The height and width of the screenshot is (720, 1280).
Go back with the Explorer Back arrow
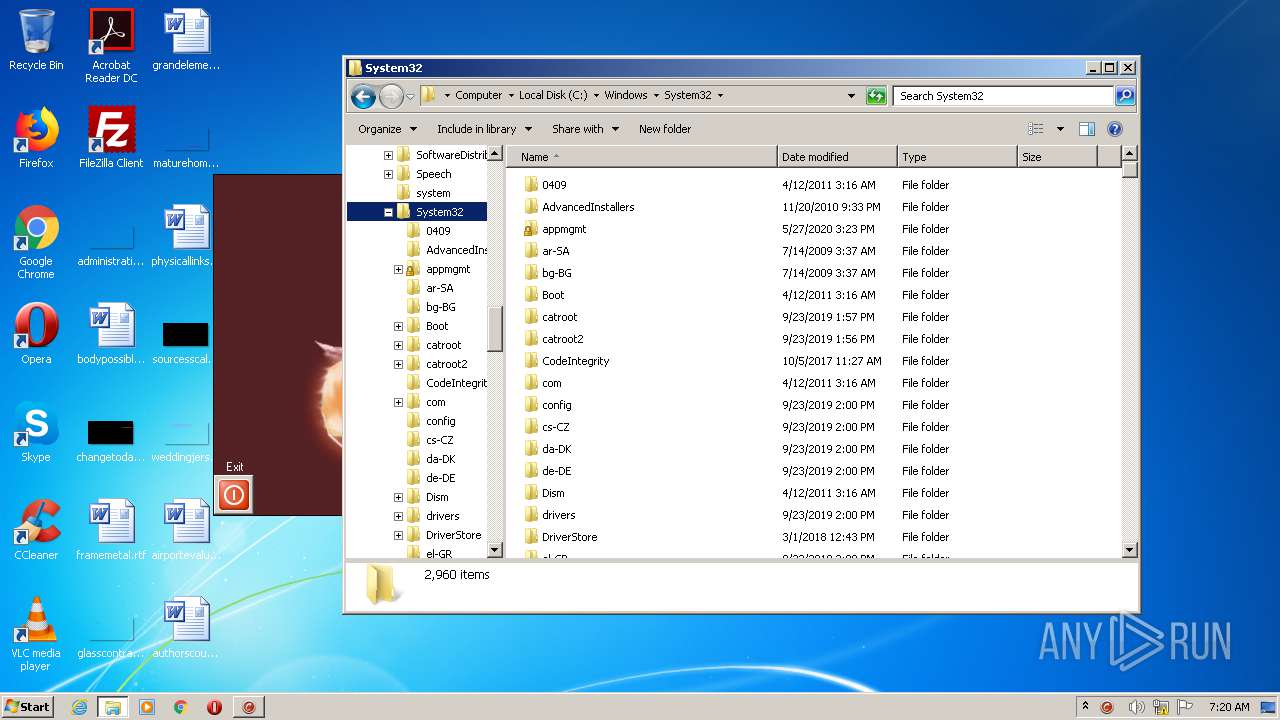363,96
